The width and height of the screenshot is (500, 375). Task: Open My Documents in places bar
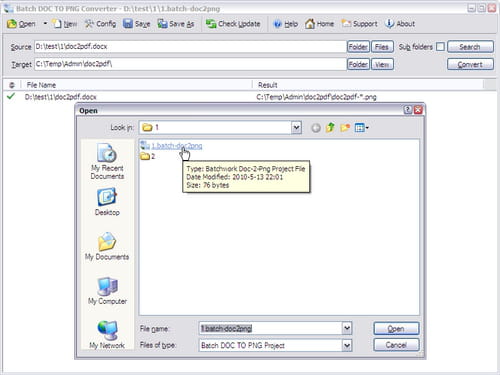pos(107,246)
